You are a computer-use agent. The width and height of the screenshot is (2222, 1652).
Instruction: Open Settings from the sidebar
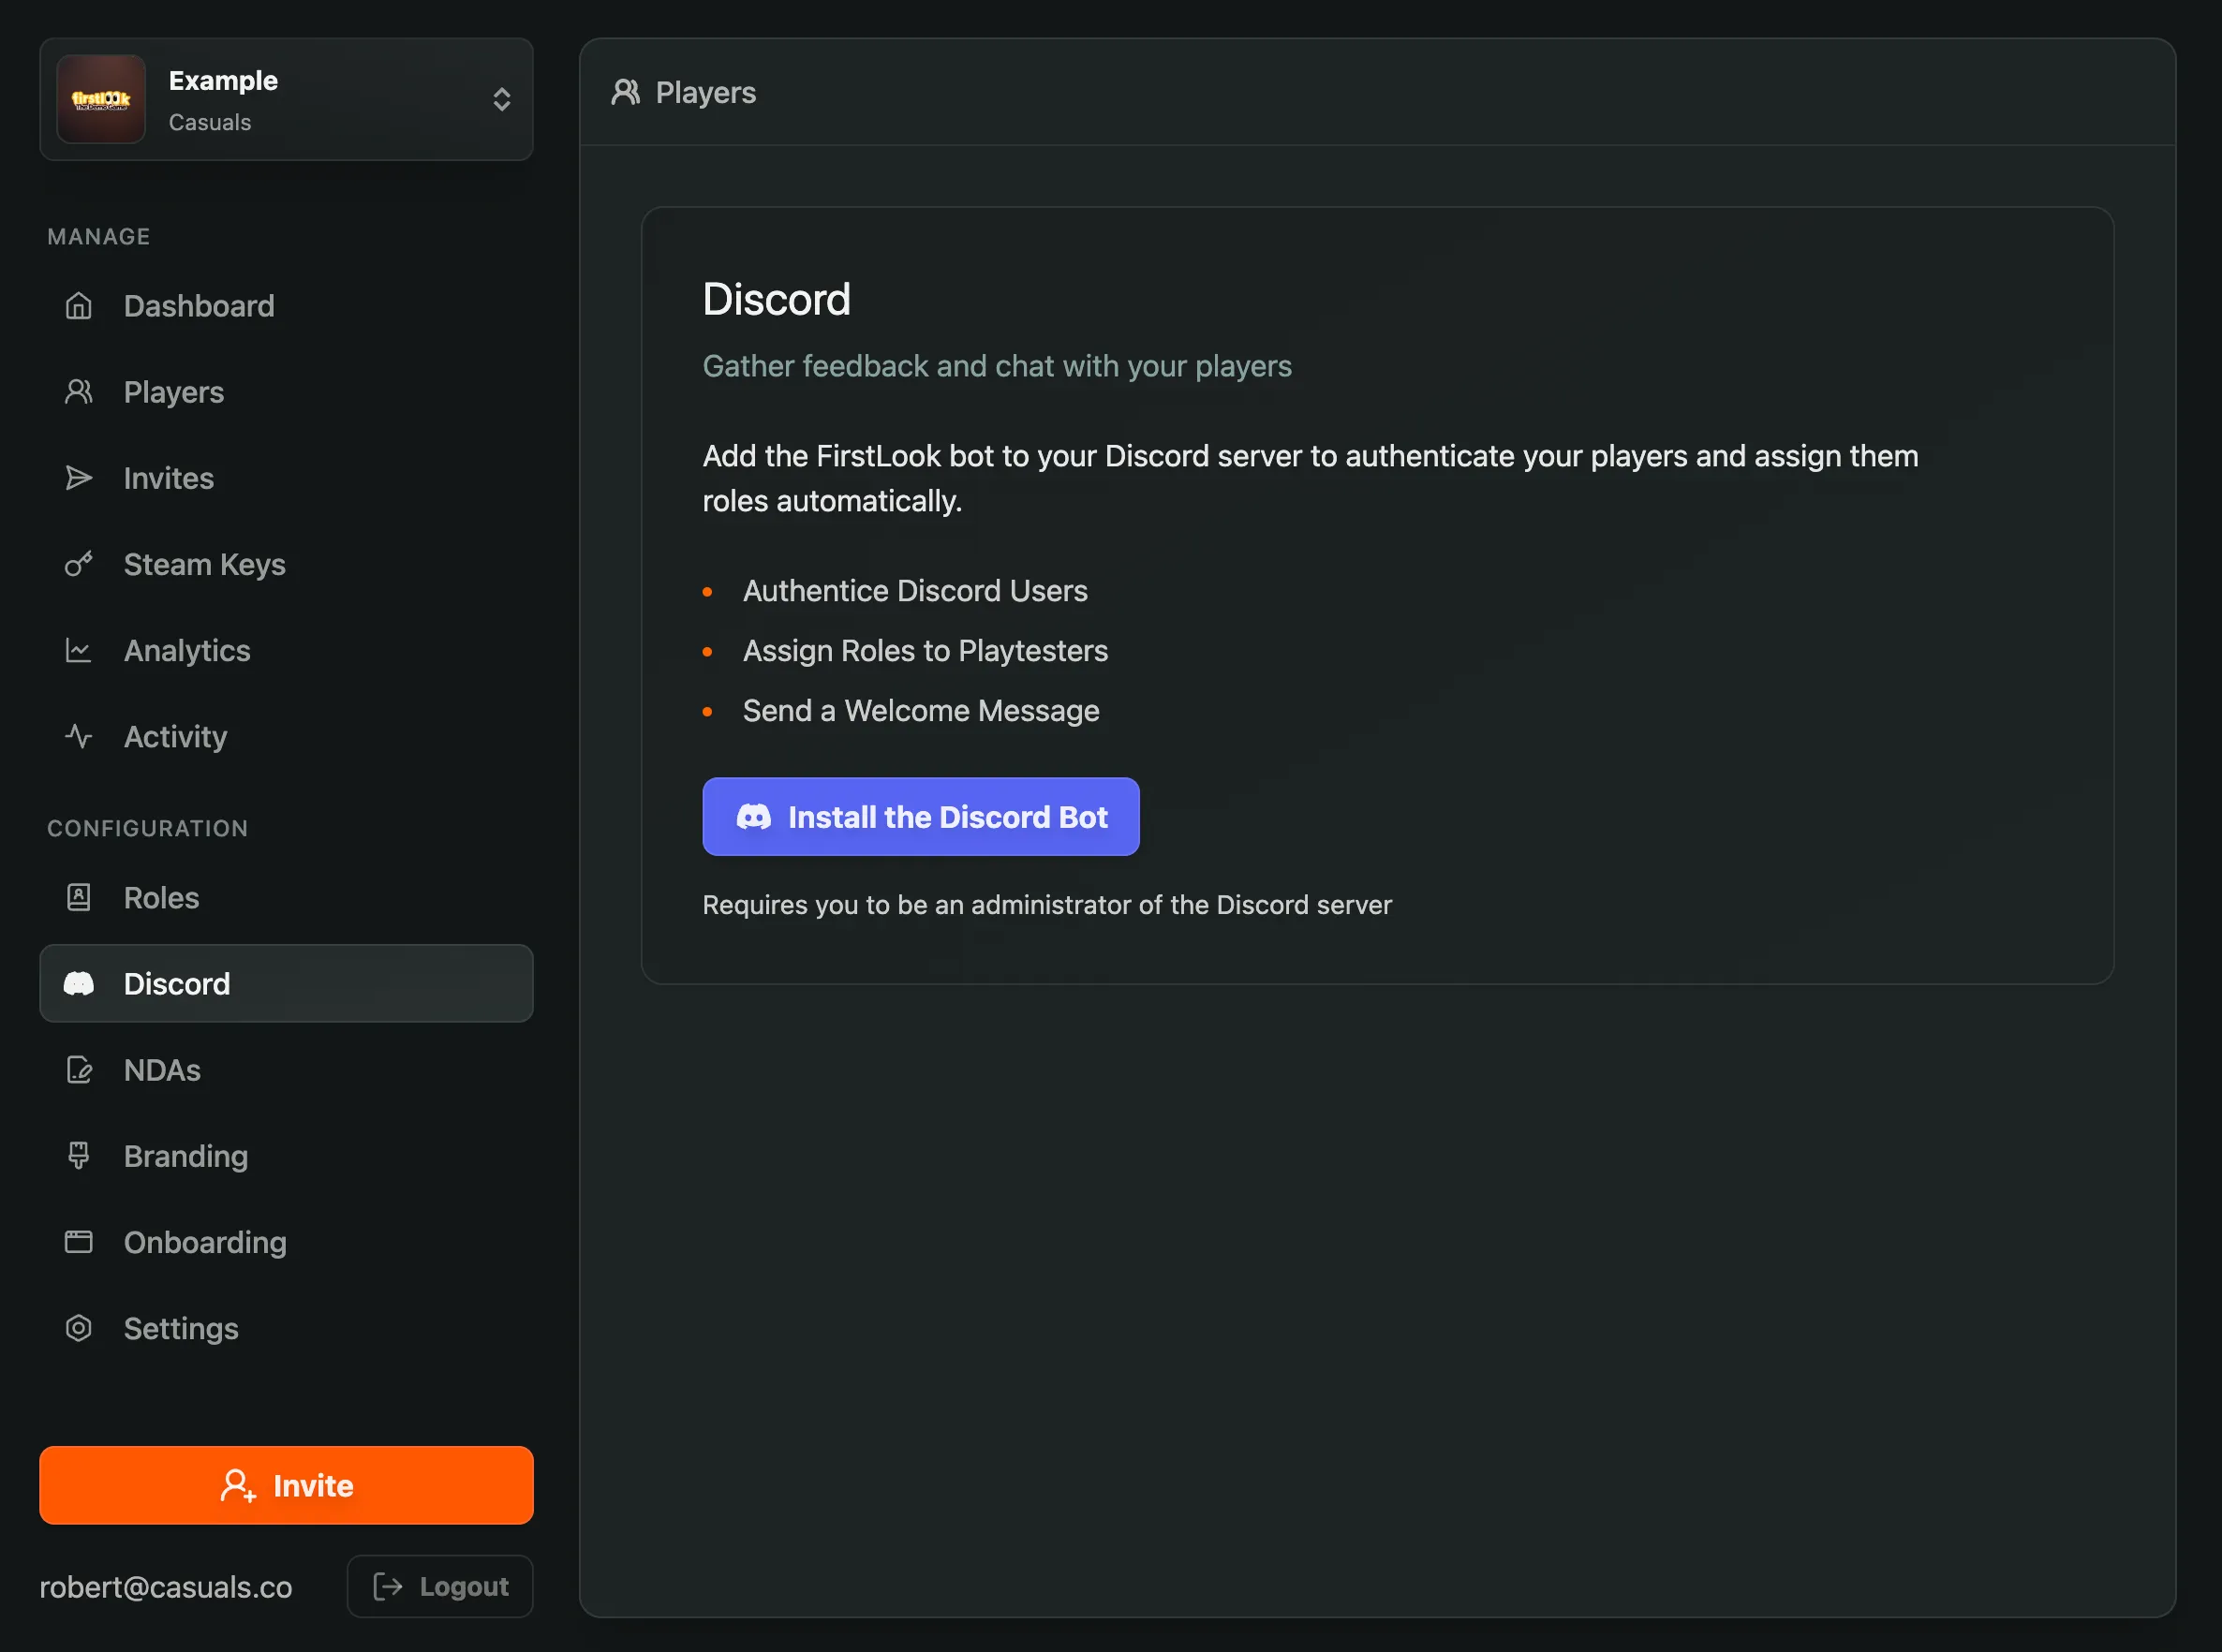tap(286, 1328)
